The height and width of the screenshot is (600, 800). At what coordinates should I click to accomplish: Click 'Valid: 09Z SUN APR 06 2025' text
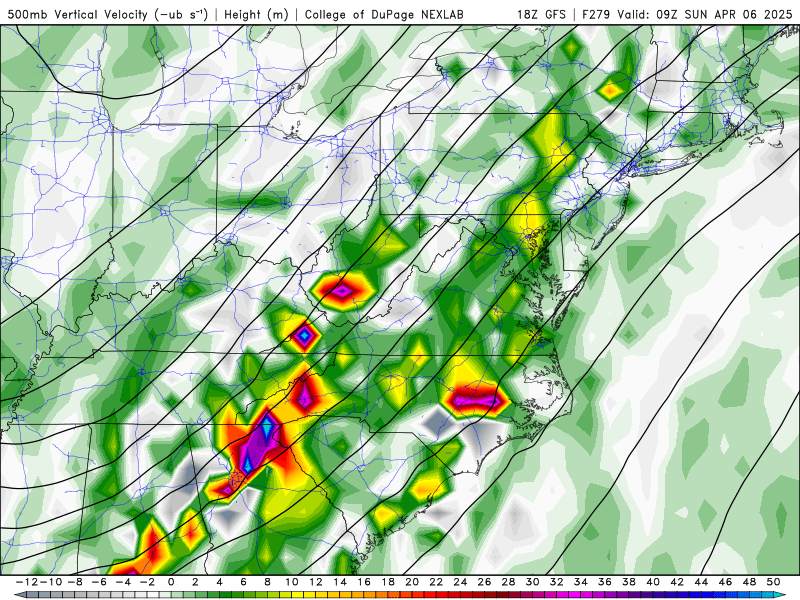705,14
